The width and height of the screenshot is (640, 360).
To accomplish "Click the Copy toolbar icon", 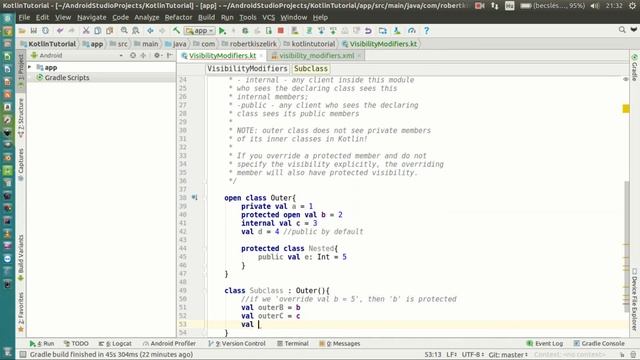I will pyautogui.click(x=98, y=31).
